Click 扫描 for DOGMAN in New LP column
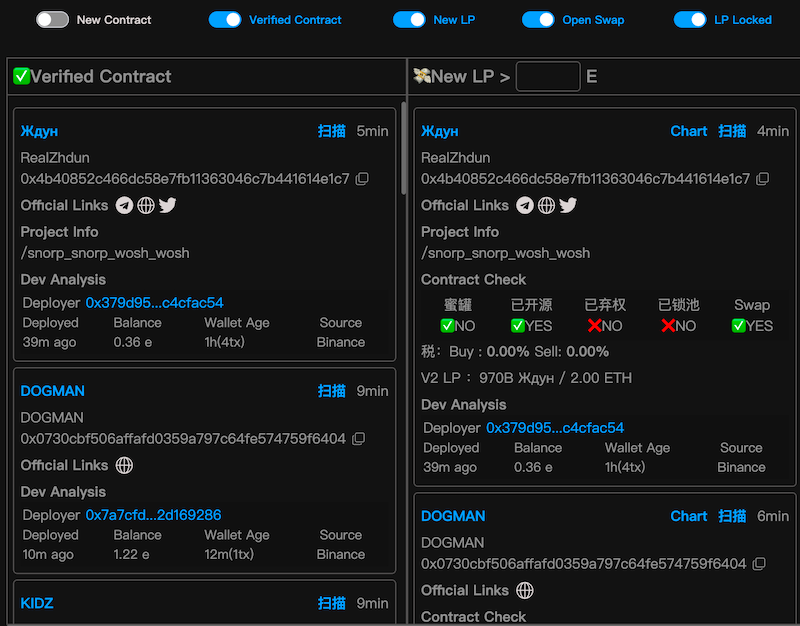The height and width of the screenshot is (626, 800). 732,516
